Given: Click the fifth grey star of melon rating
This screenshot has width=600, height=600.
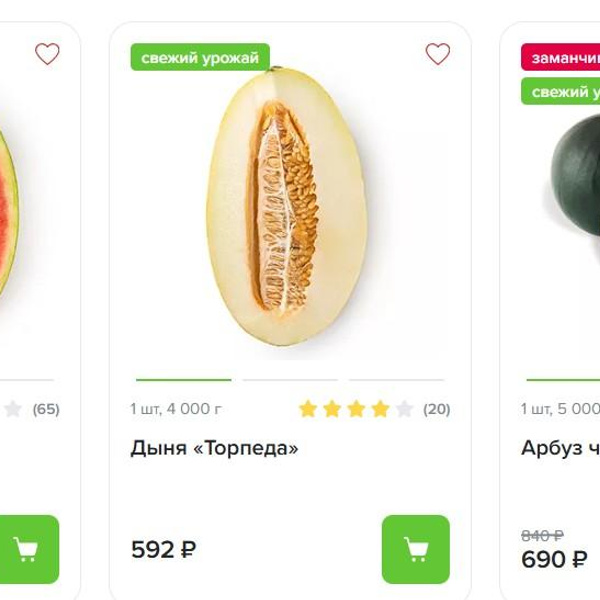Looking at the screenshot, I should (x=404, y=409).
